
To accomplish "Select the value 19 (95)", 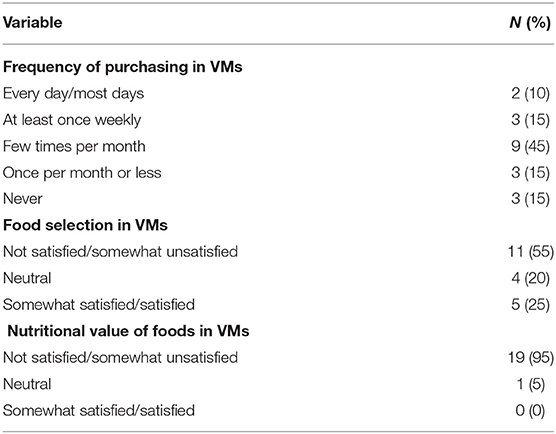I will [531, 357].
